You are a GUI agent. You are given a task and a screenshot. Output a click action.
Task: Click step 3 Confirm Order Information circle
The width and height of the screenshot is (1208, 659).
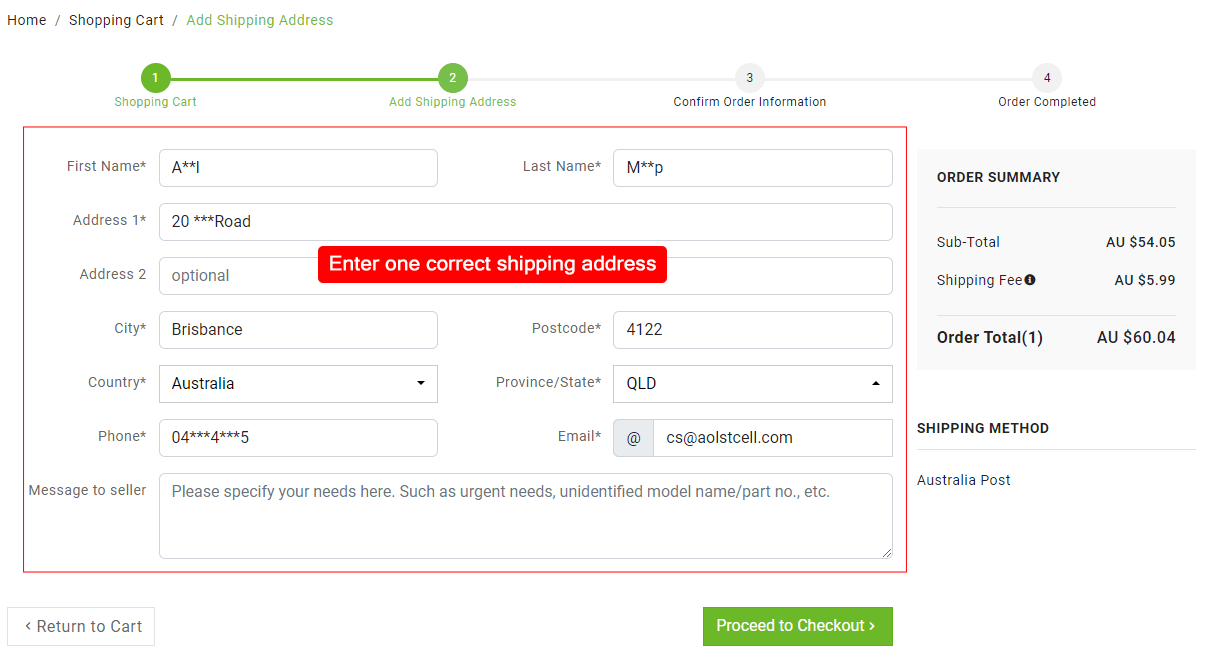(x=749, y=78)
